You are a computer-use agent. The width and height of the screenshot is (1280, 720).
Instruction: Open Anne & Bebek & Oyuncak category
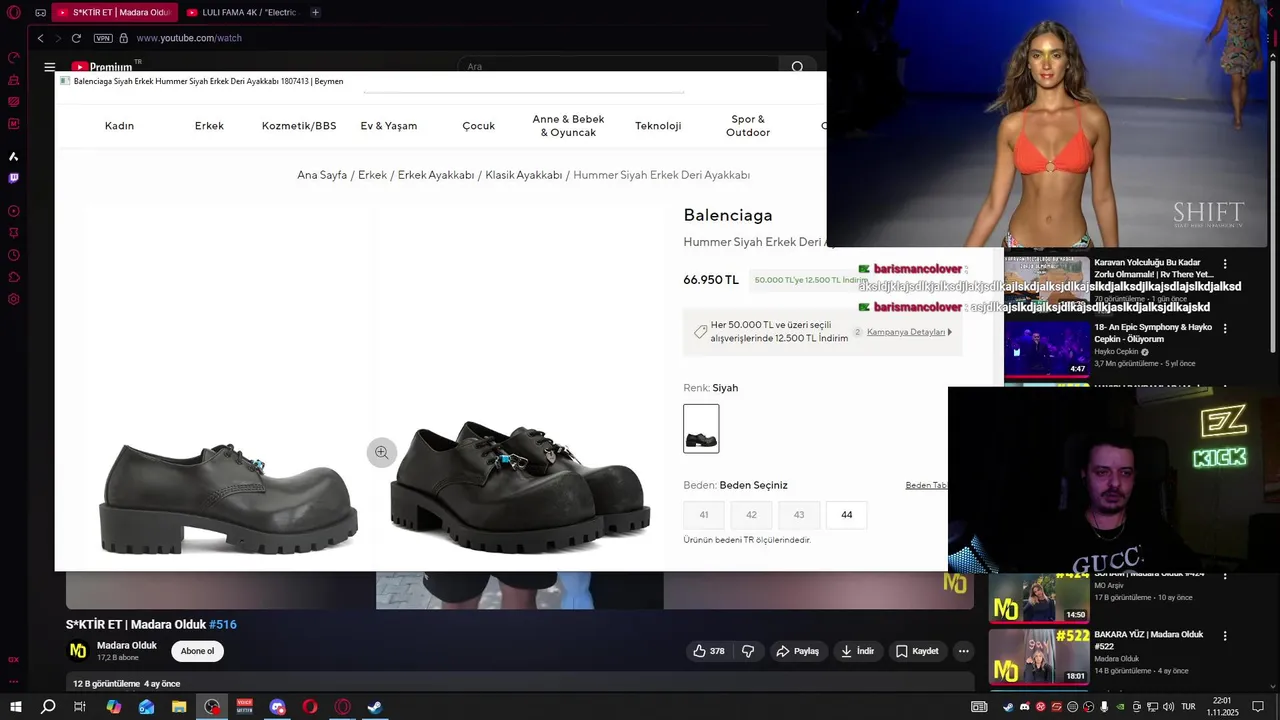pos(568,126)
